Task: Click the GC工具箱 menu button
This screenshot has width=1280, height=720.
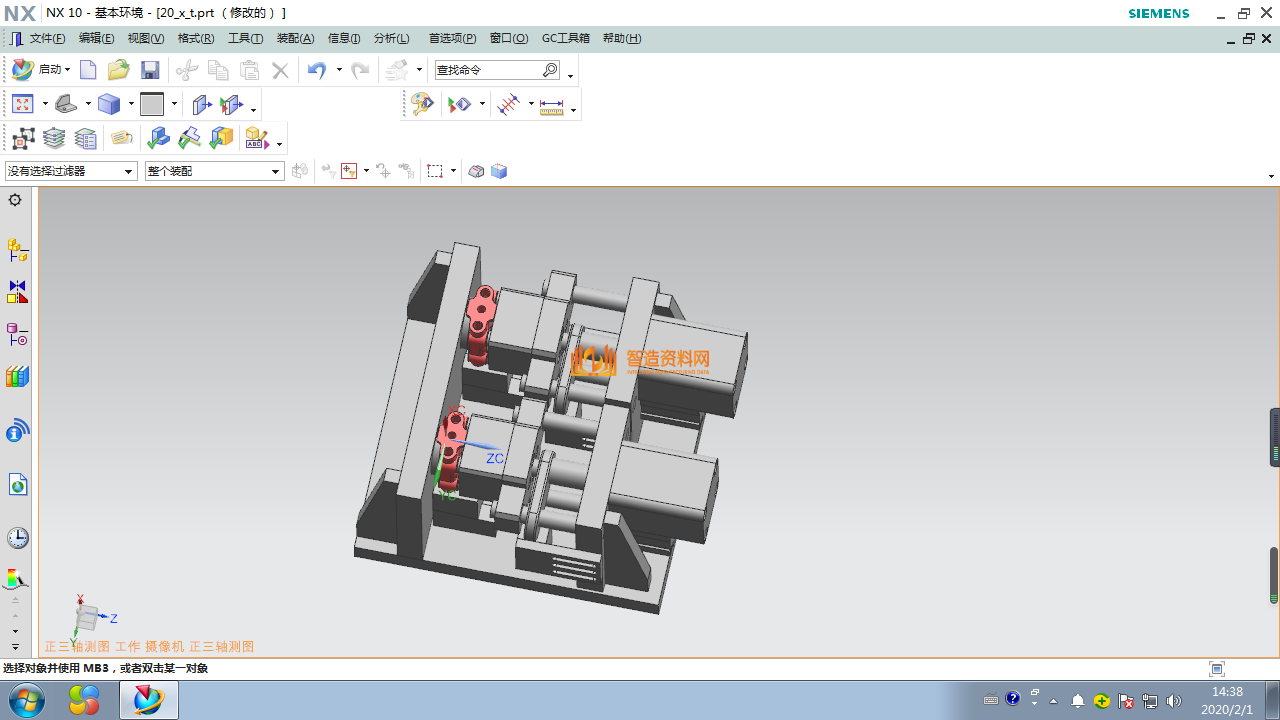Action: click(x=565, y=38)
